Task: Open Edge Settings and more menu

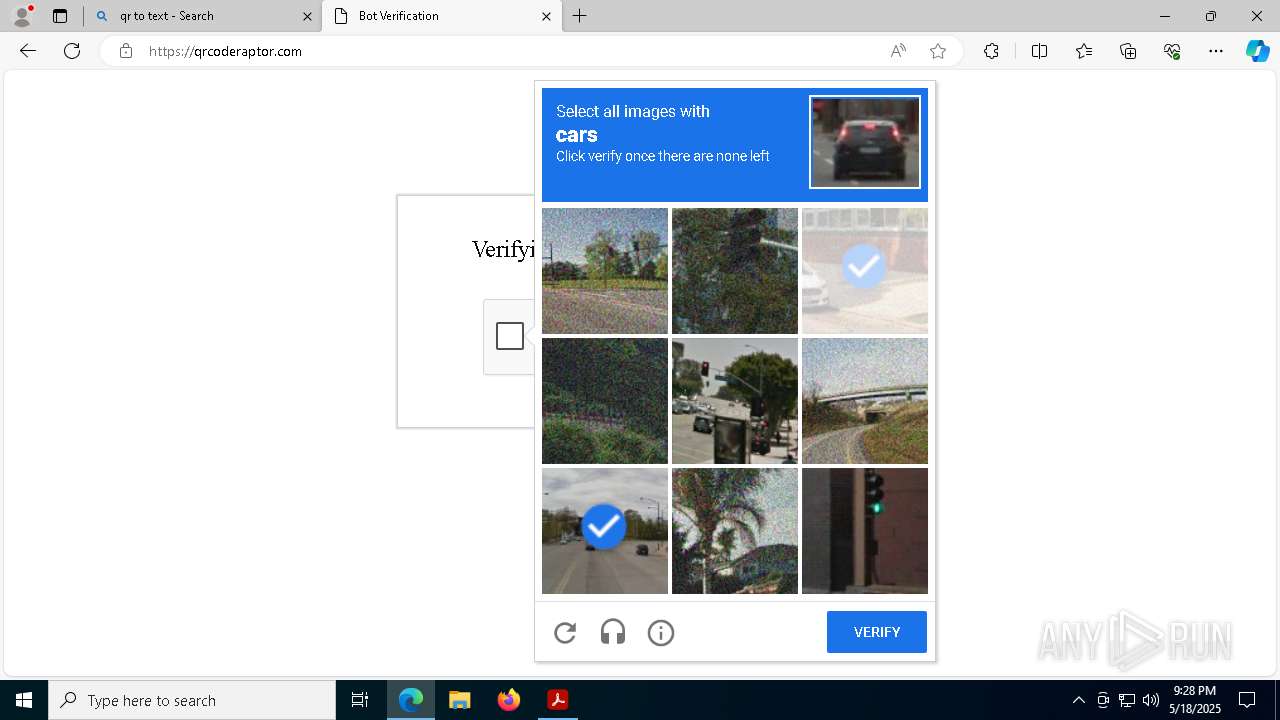Action: [x=1216, y=51]
